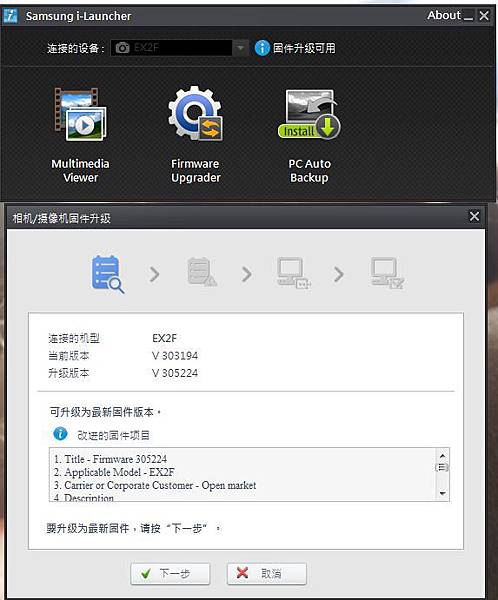
Task: Open the Multimedia Viewer icon
Action: coord(80,114)
